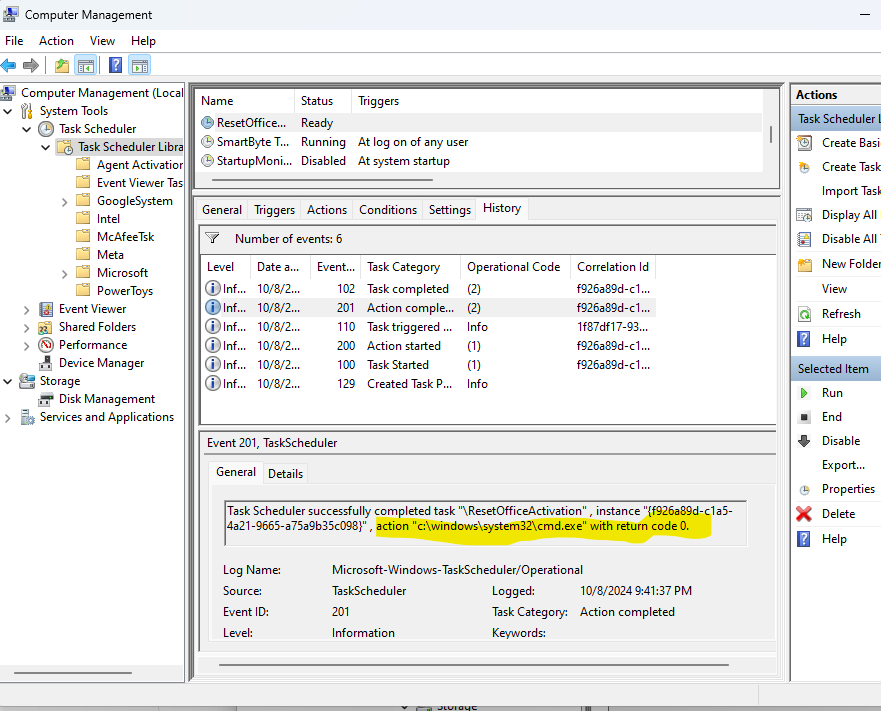This screenshot has width=881, height=711.
Task: Select the Task triggered event row
Action: [429, 327]
